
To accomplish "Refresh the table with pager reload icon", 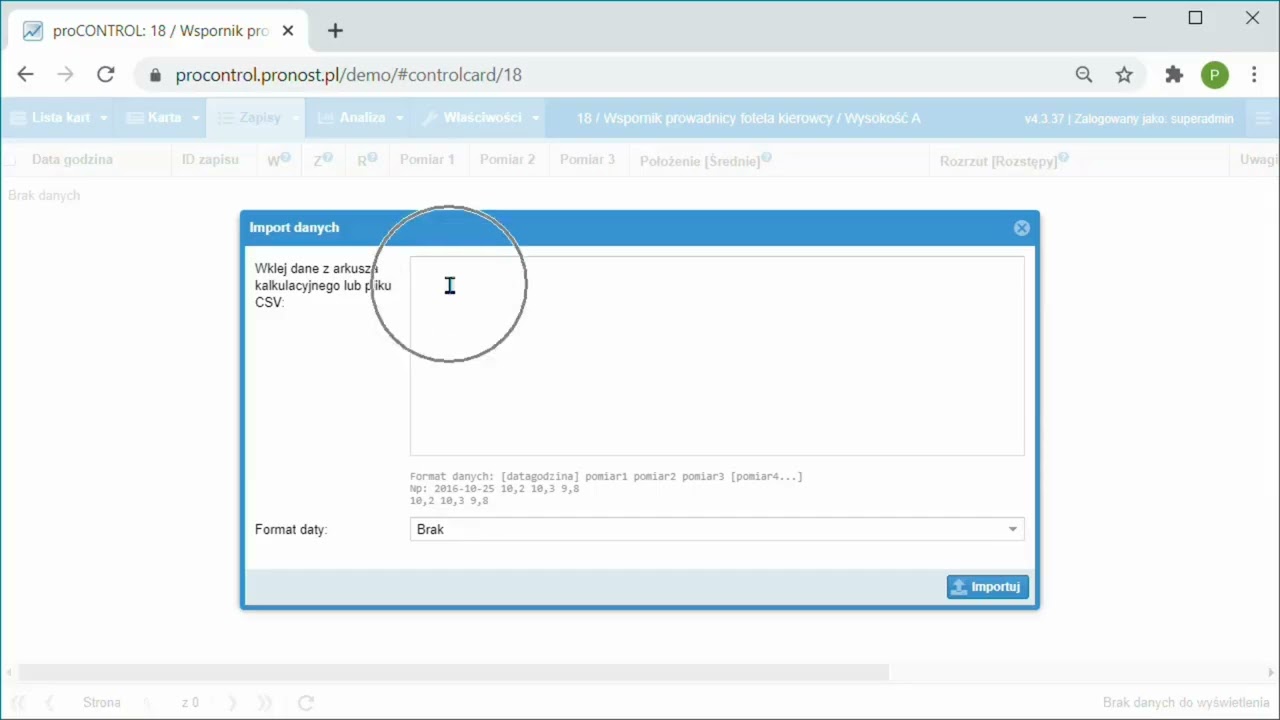I will click(x=306, y=703).
